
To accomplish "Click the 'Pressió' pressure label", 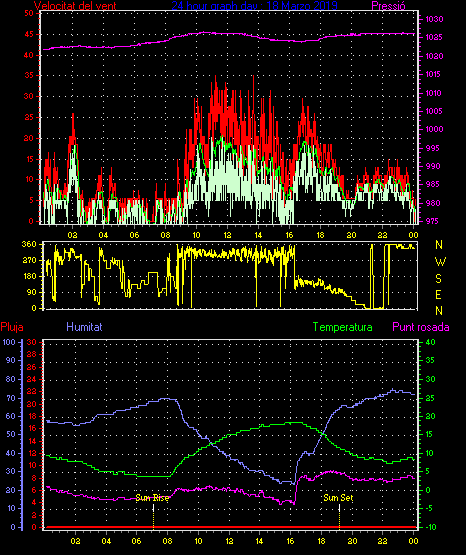I will pyautogui.click(x=388, y=5).
